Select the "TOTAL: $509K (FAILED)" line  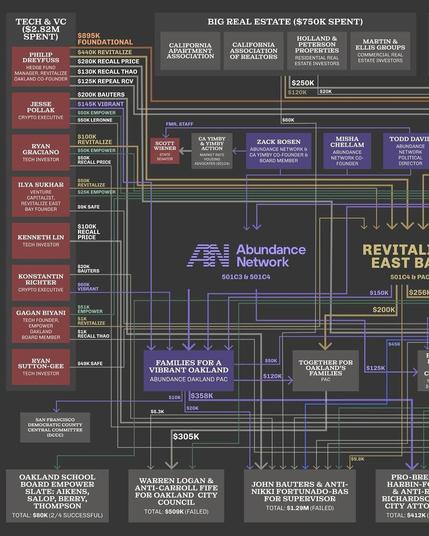176,512
